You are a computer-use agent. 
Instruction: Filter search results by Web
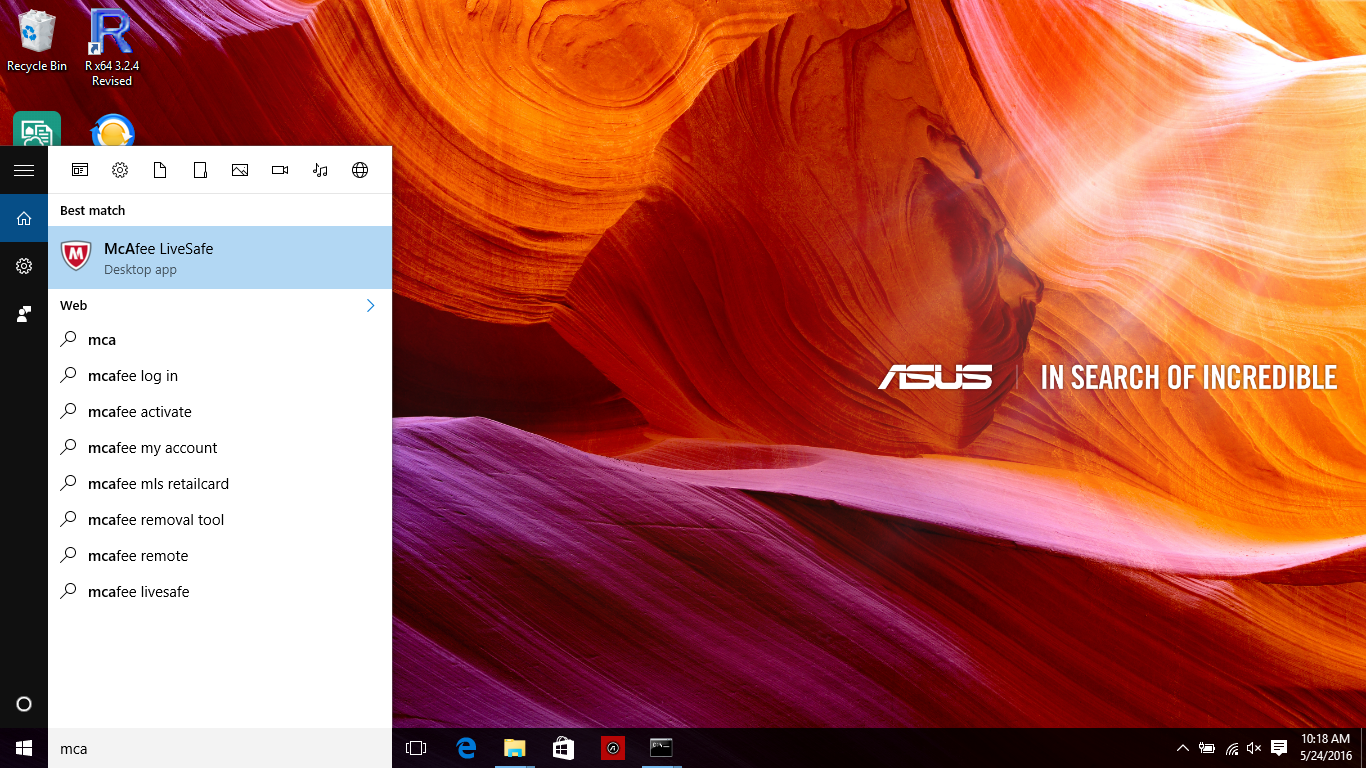360,170
